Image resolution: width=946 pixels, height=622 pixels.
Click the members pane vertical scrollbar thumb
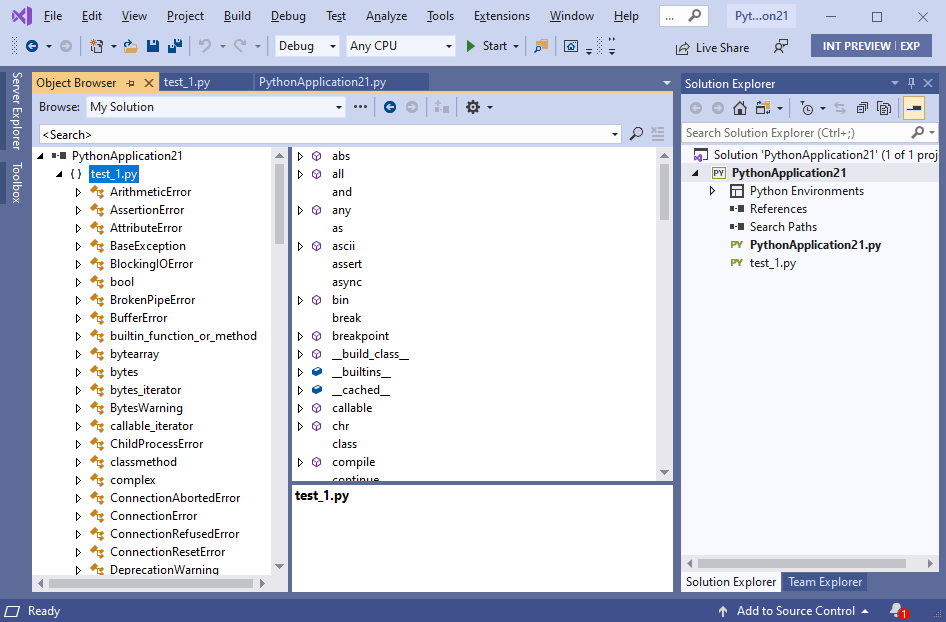664,192
